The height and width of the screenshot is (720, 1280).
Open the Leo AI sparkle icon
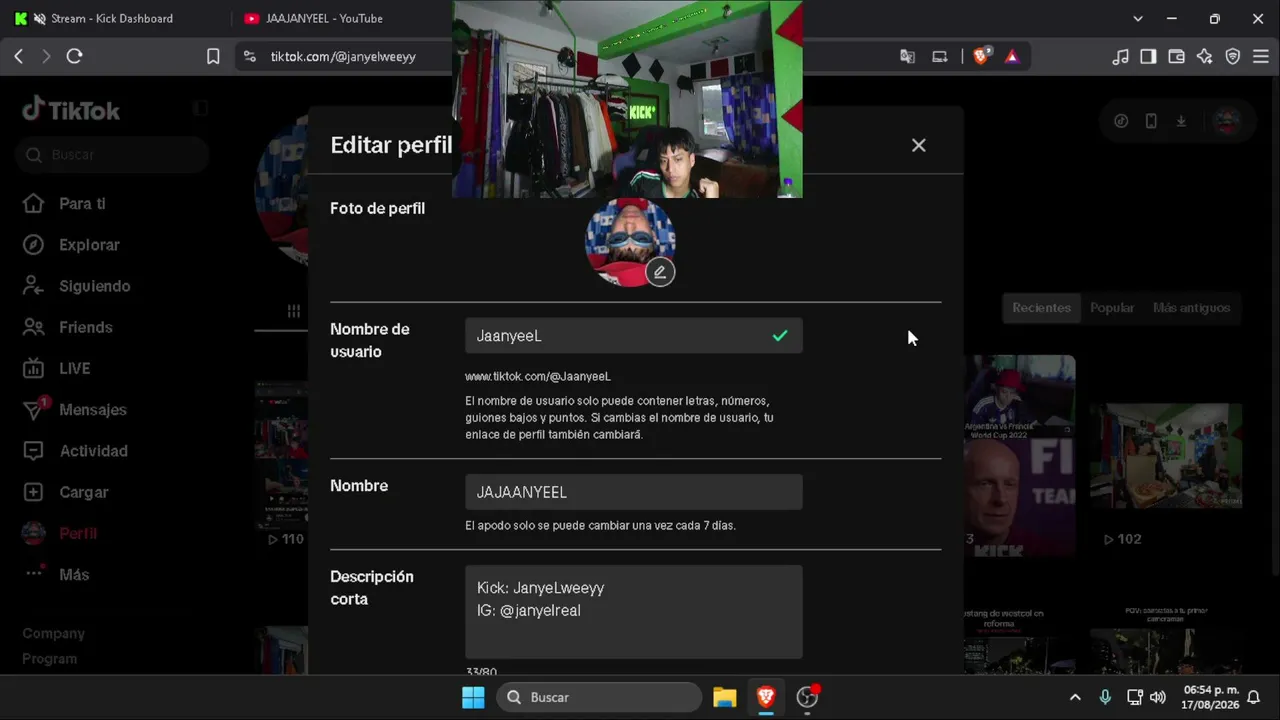pos(1204,57)
